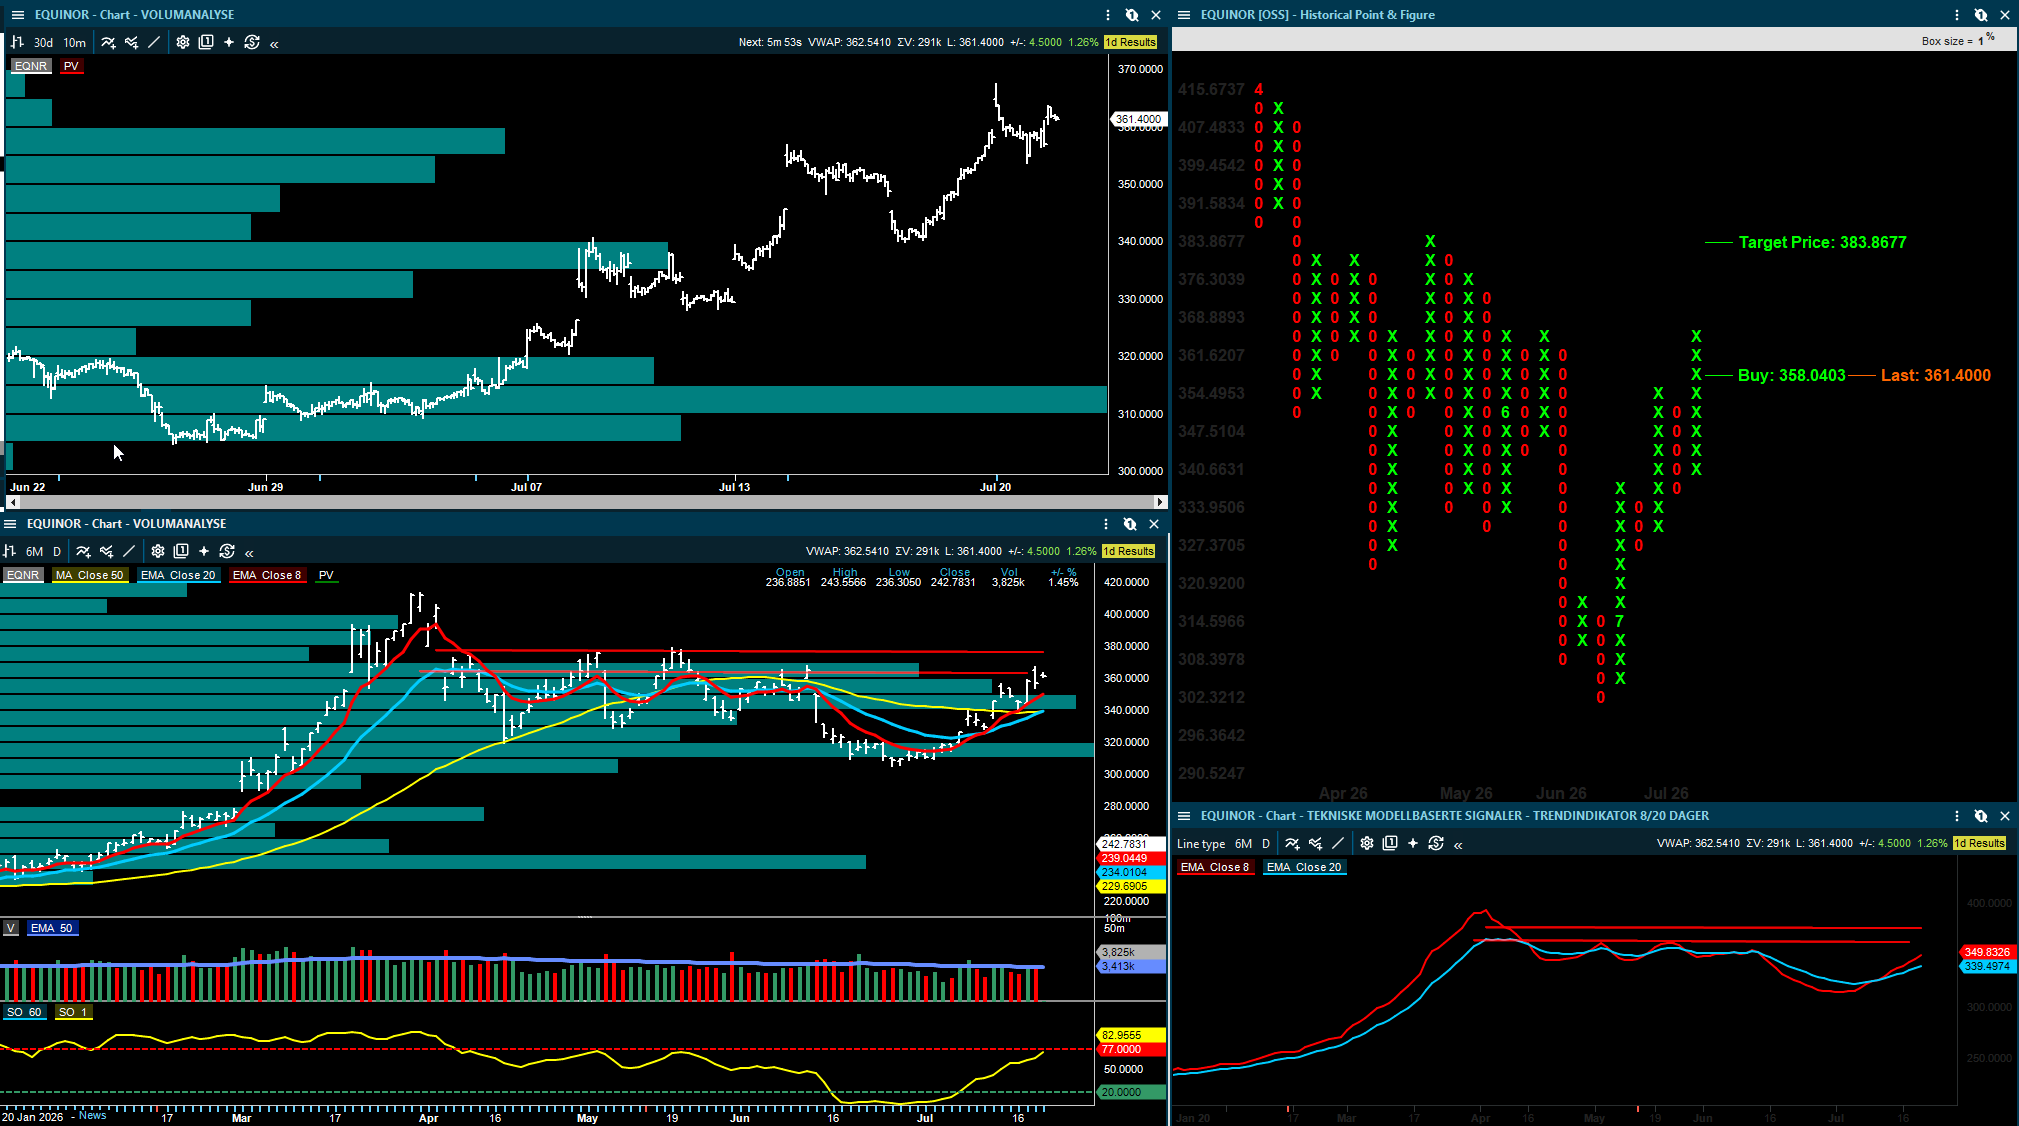Toggle EMA Close 8 in 6M VOLUMANALYSE chart

coord(267,575)
